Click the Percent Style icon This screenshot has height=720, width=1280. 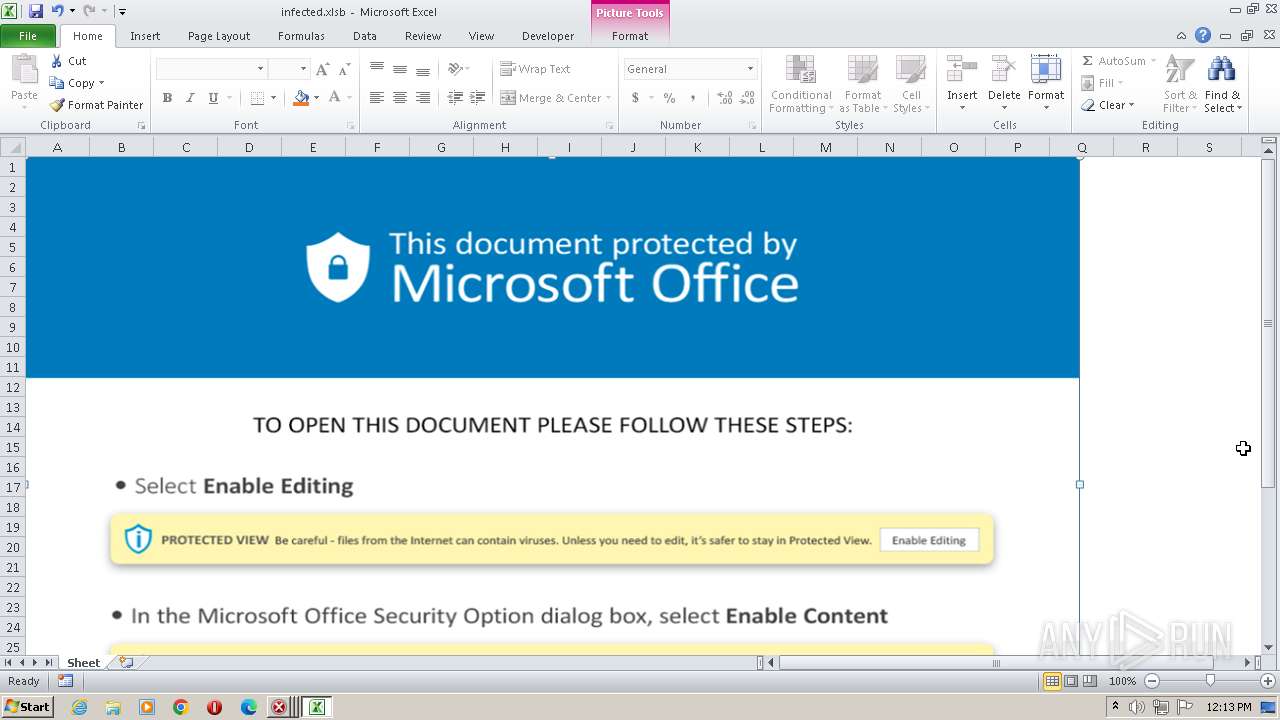click(x=669, y=98)
